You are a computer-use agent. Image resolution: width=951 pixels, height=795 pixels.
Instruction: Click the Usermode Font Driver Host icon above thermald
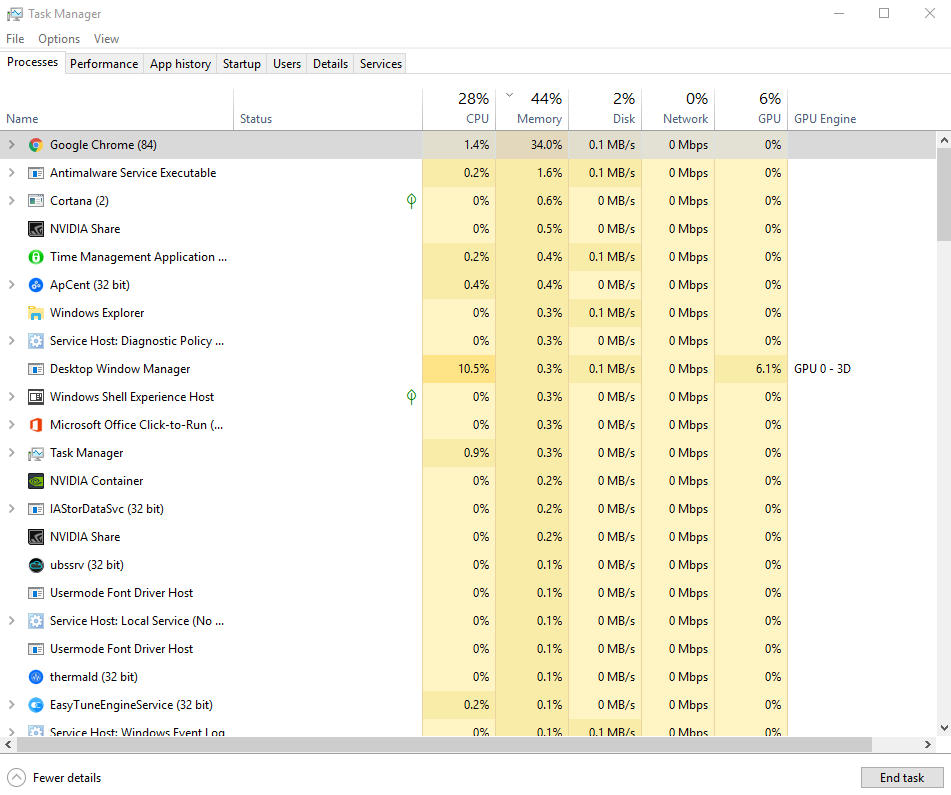tap(36, 649)
